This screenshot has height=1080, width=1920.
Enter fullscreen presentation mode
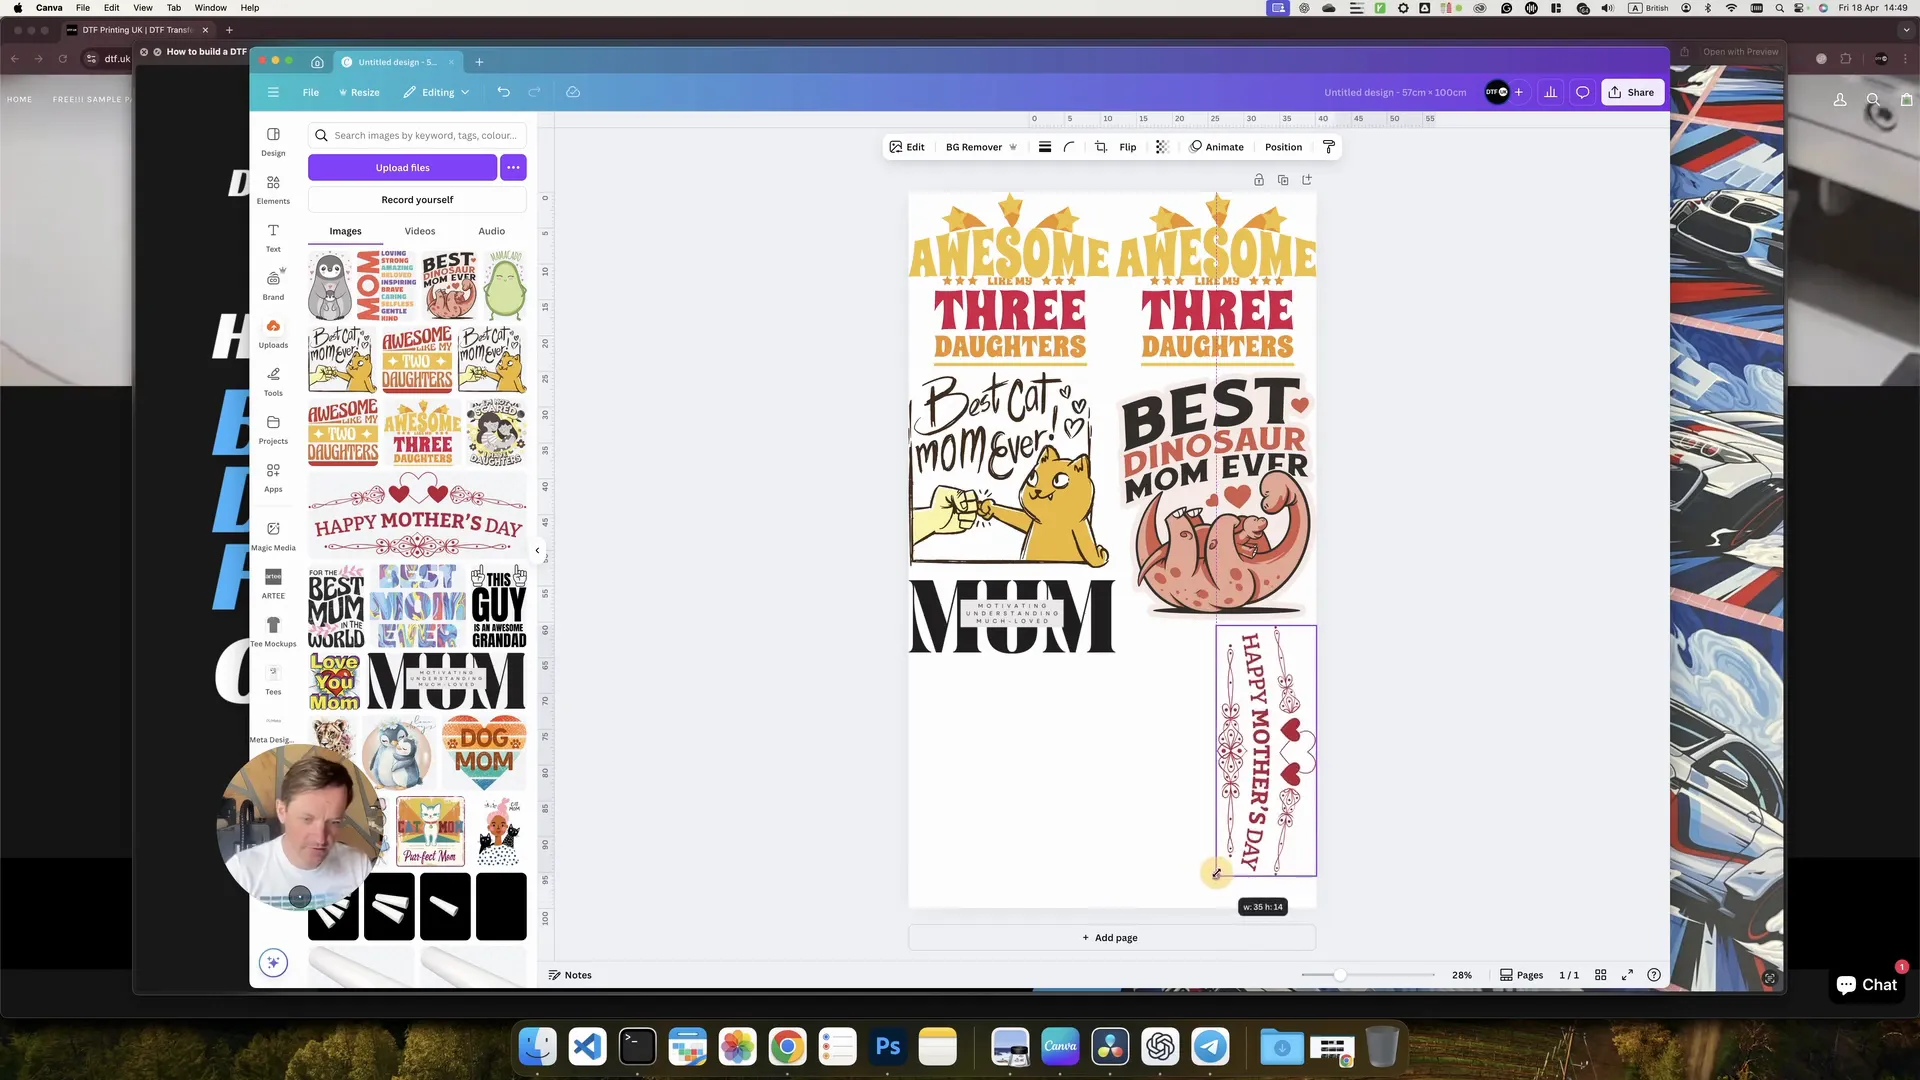[x=1628, y=975]
